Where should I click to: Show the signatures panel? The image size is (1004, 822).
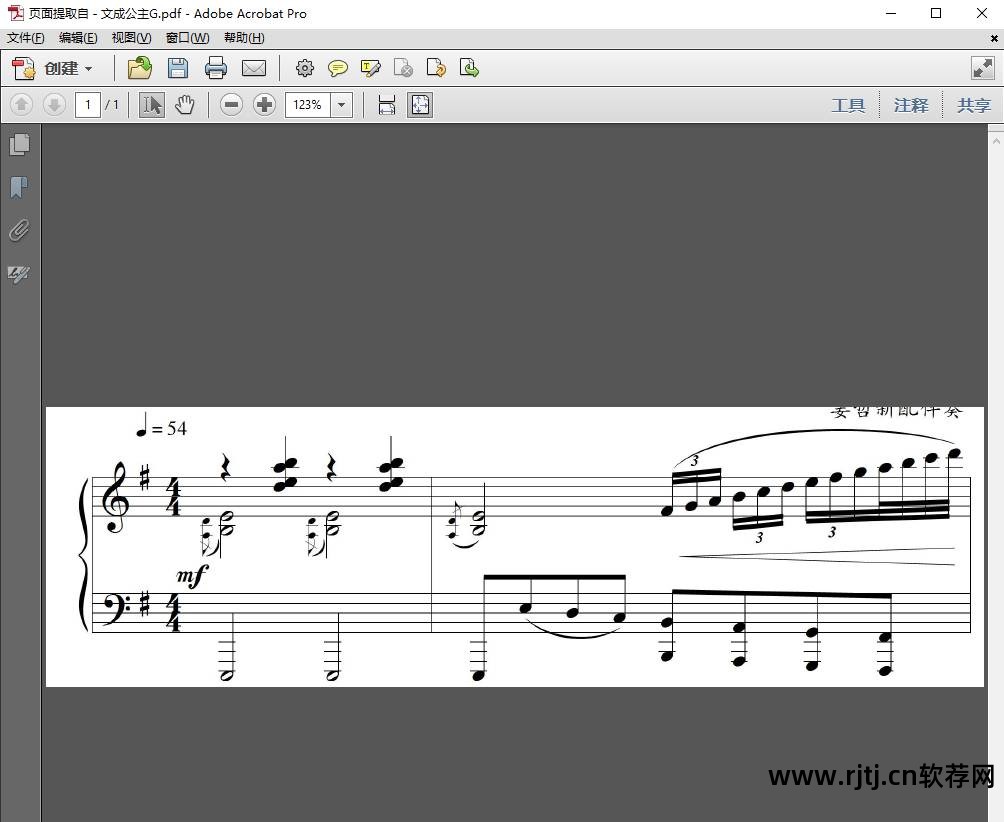[x=19, y=274]
